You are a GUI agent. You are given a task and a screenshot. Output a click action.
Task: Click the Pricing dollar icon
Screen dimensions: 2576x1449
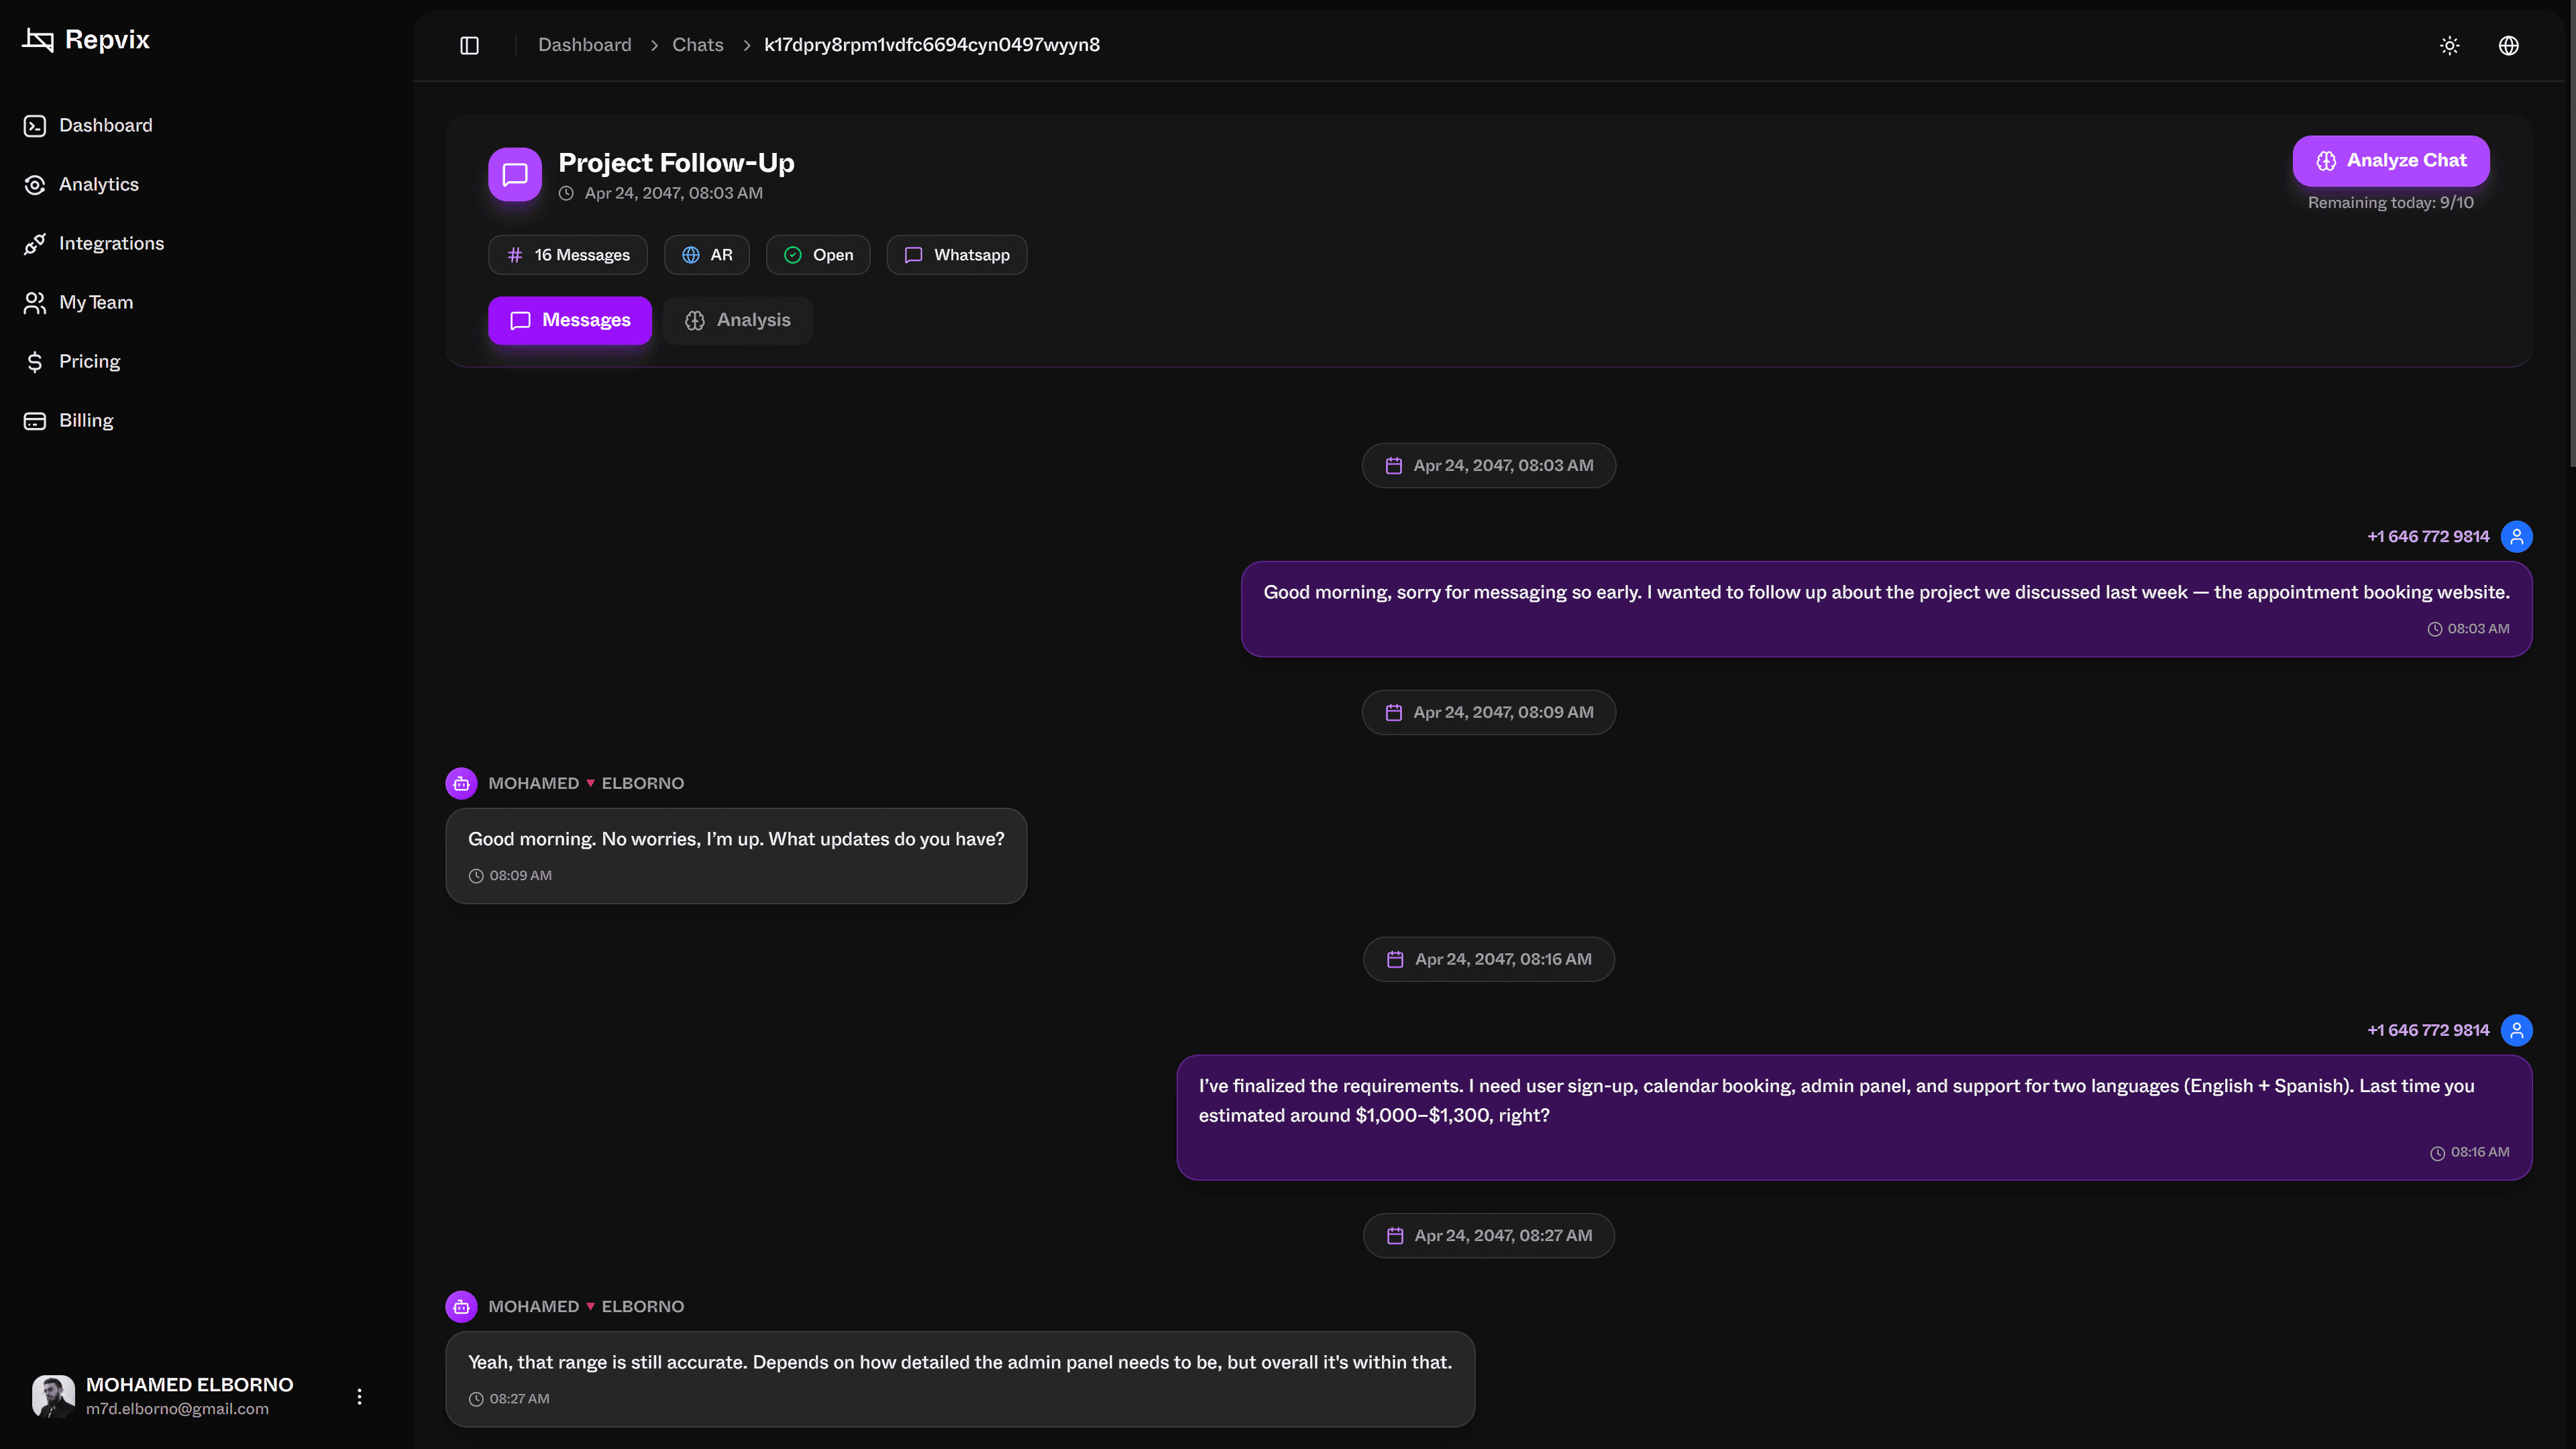point(35,361)
